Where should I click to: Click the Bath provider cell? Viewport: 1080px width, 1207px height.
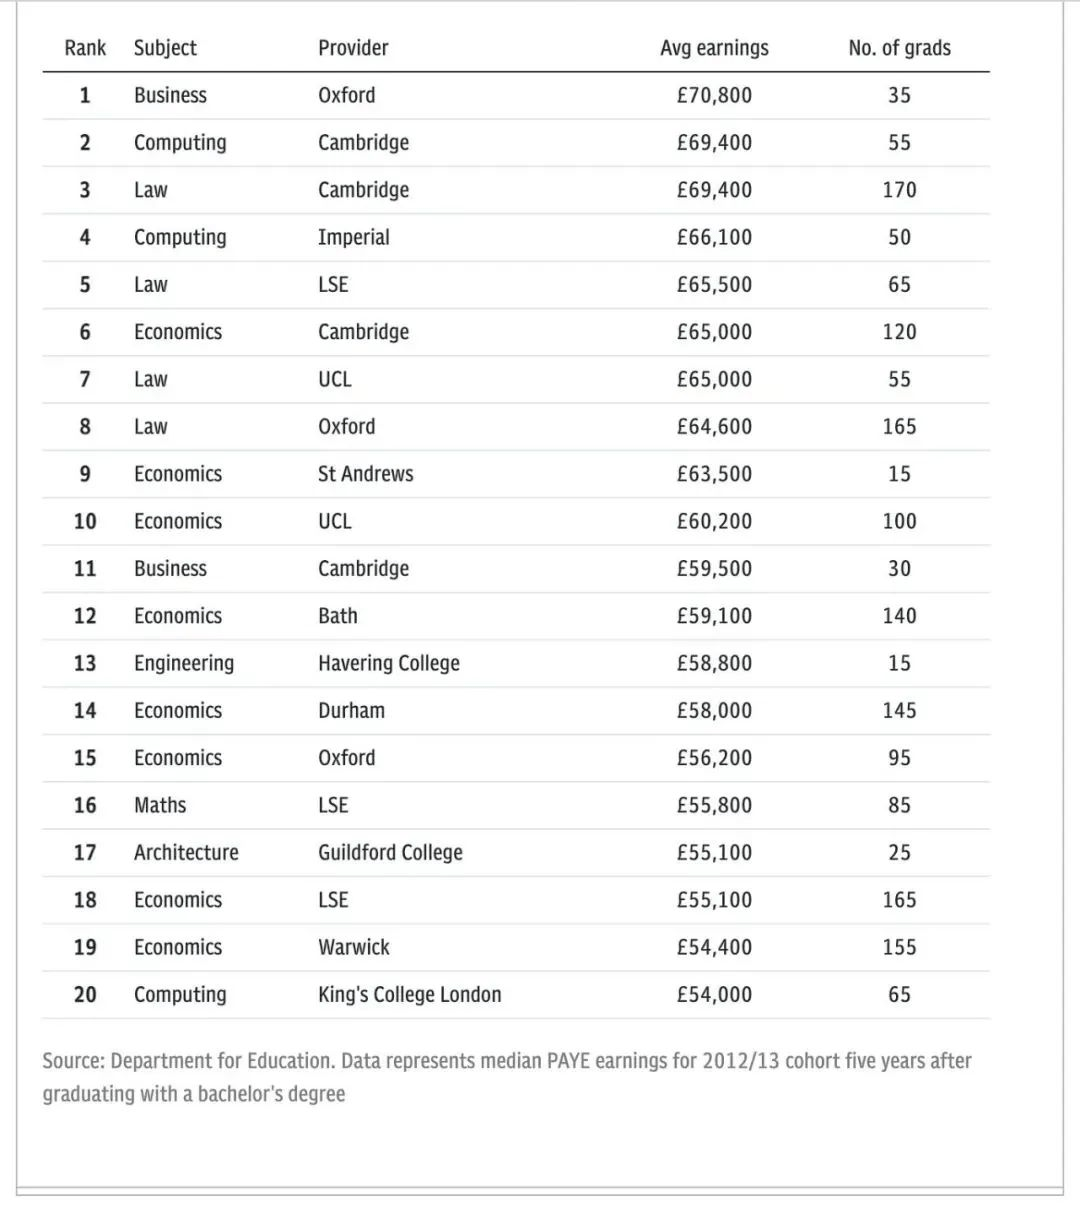click(338, 616)
